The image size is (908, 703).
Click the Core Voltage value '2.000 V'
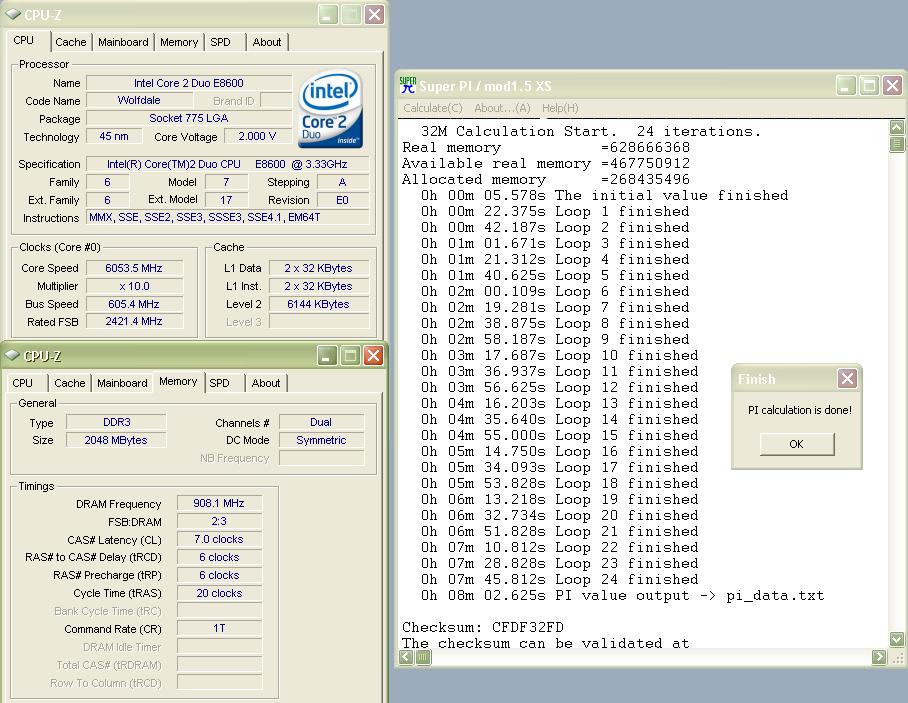pos(257,136)
